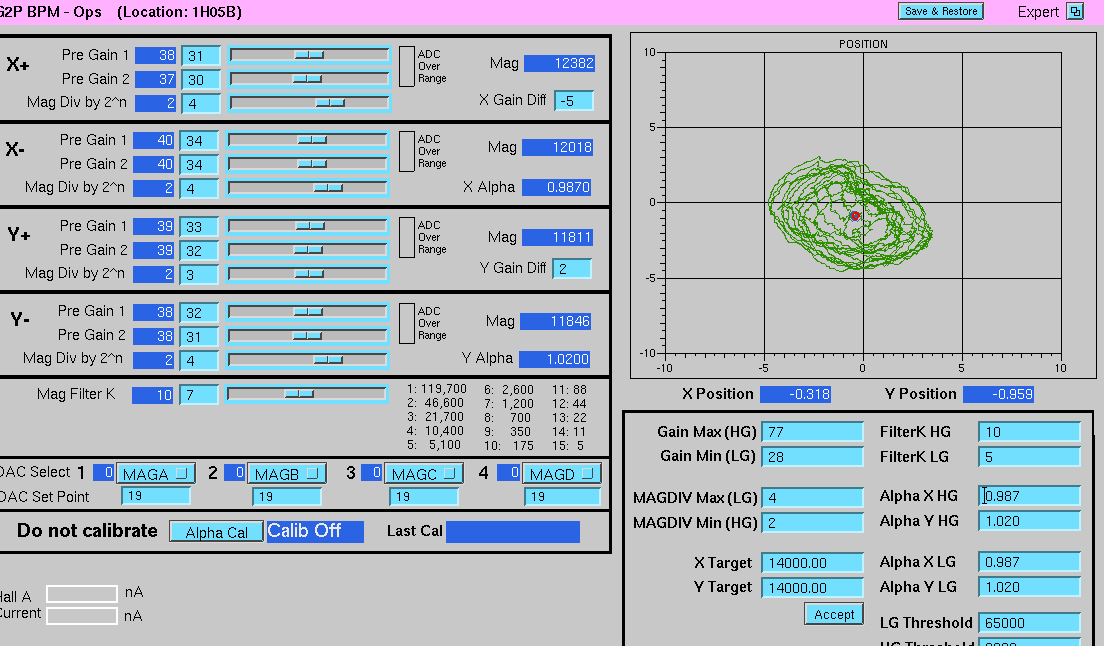Edit the Alpha Y LG field
This screenshot has width=1104, height=646.
[1029, 587]
